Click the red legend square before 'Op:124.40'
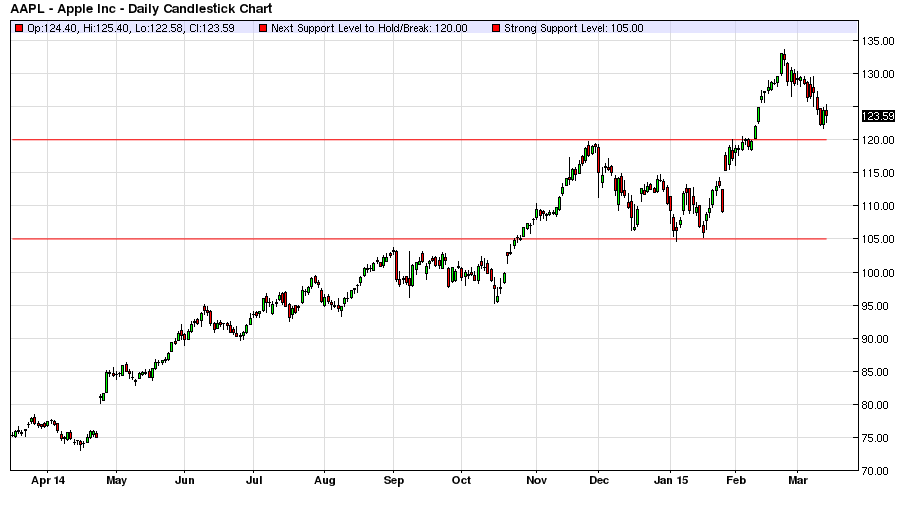 coord(20,28)
